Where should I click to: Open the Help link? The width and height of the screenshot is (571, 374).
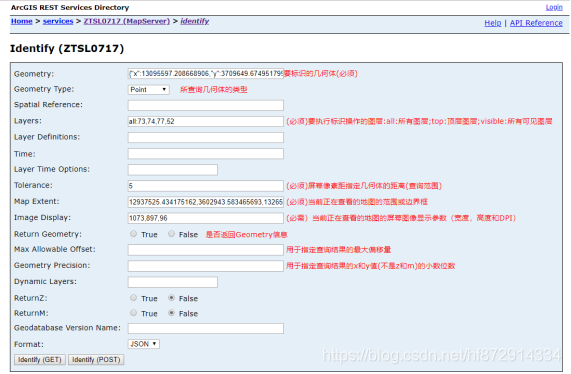493,23
